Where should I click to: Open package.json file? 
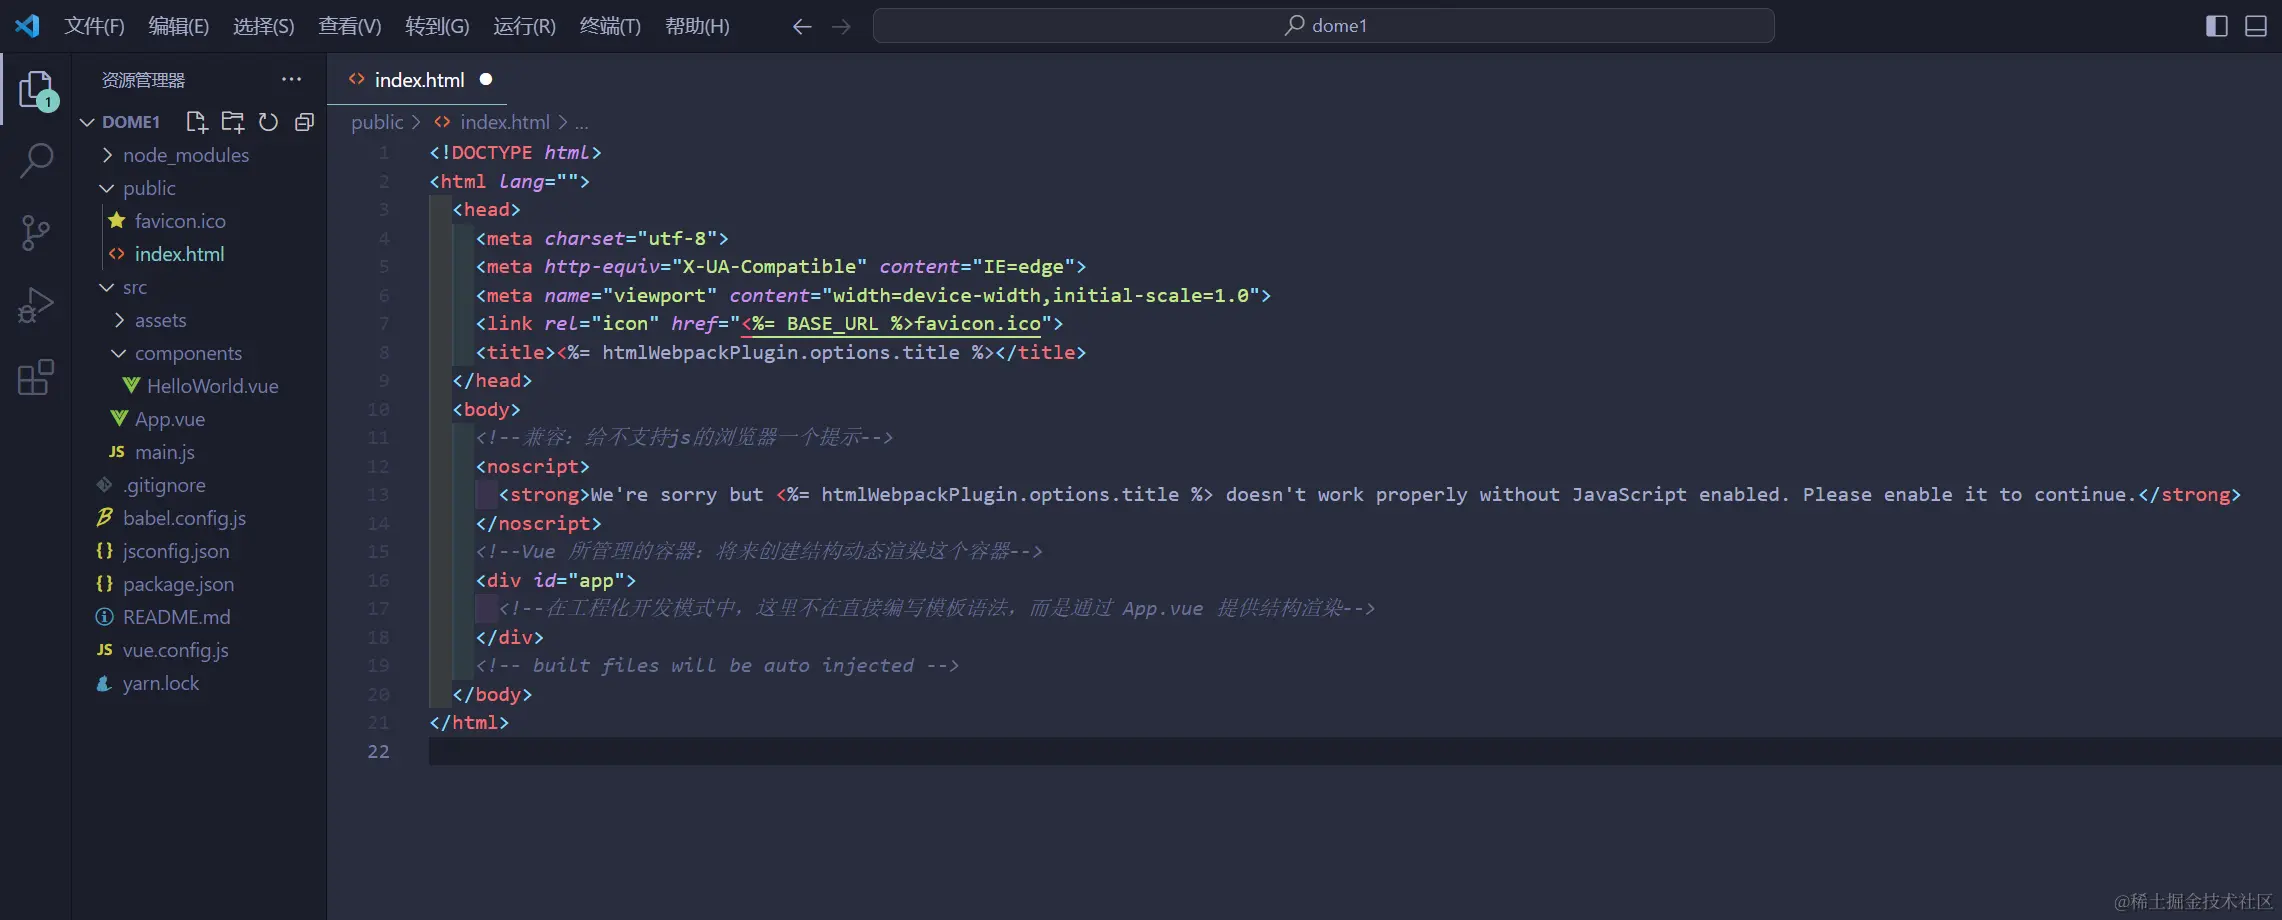178,584
